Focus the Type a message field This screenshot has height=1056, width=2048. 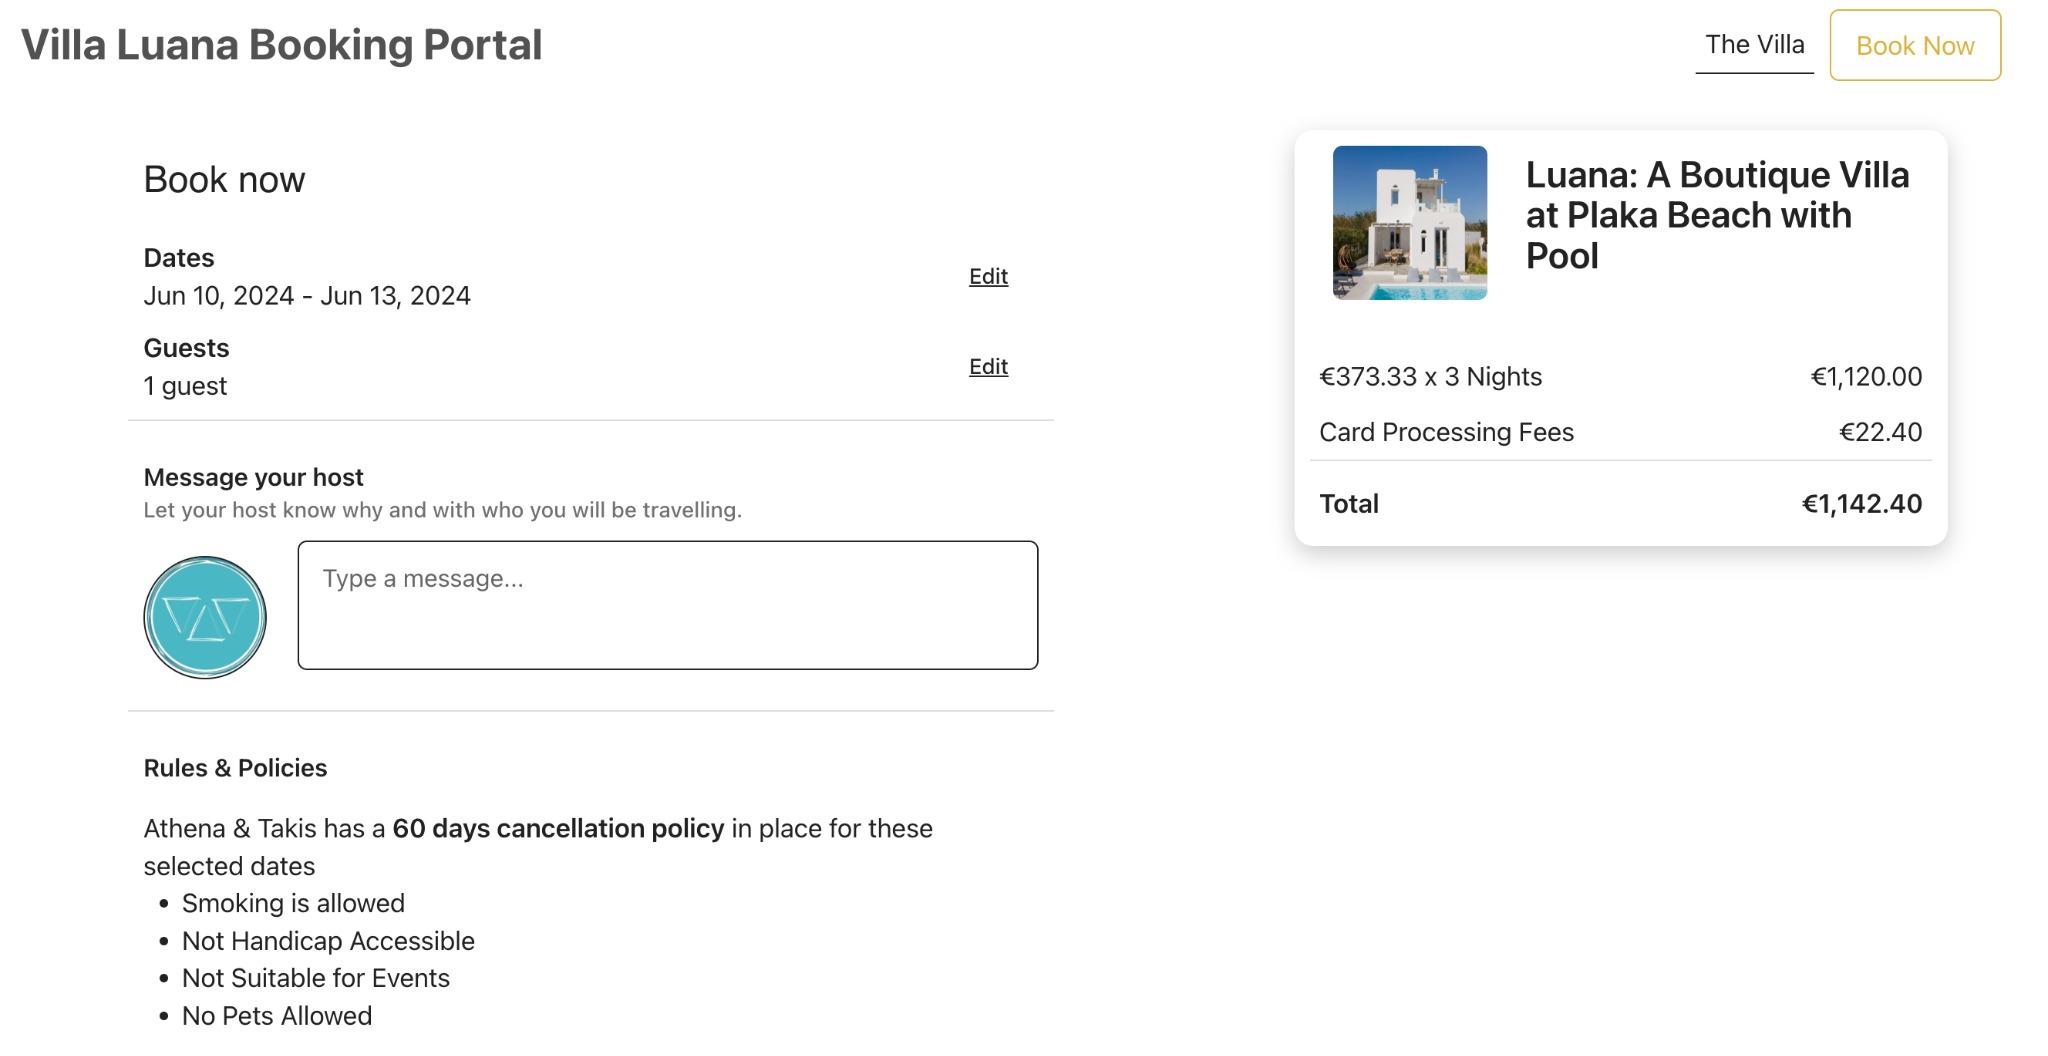[667, 605]
